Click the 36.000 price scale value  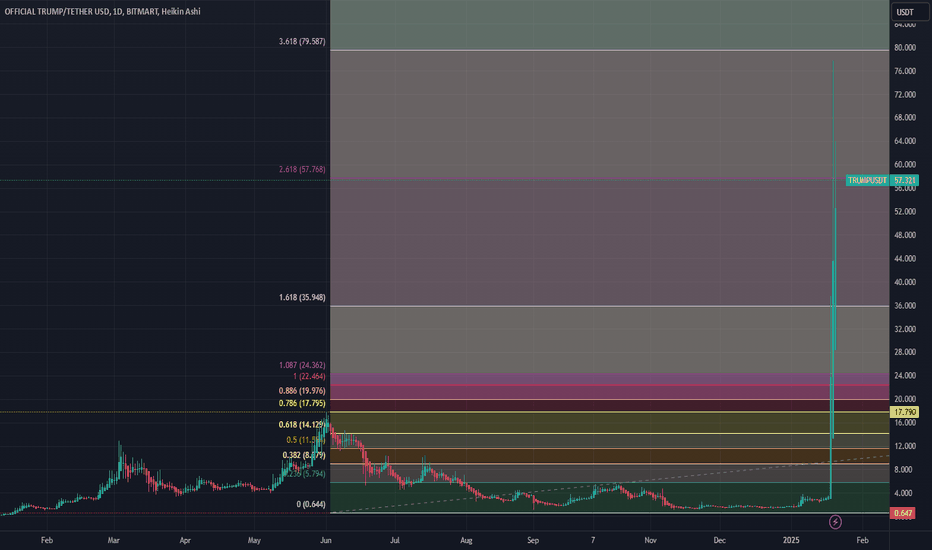pos(905,306)
